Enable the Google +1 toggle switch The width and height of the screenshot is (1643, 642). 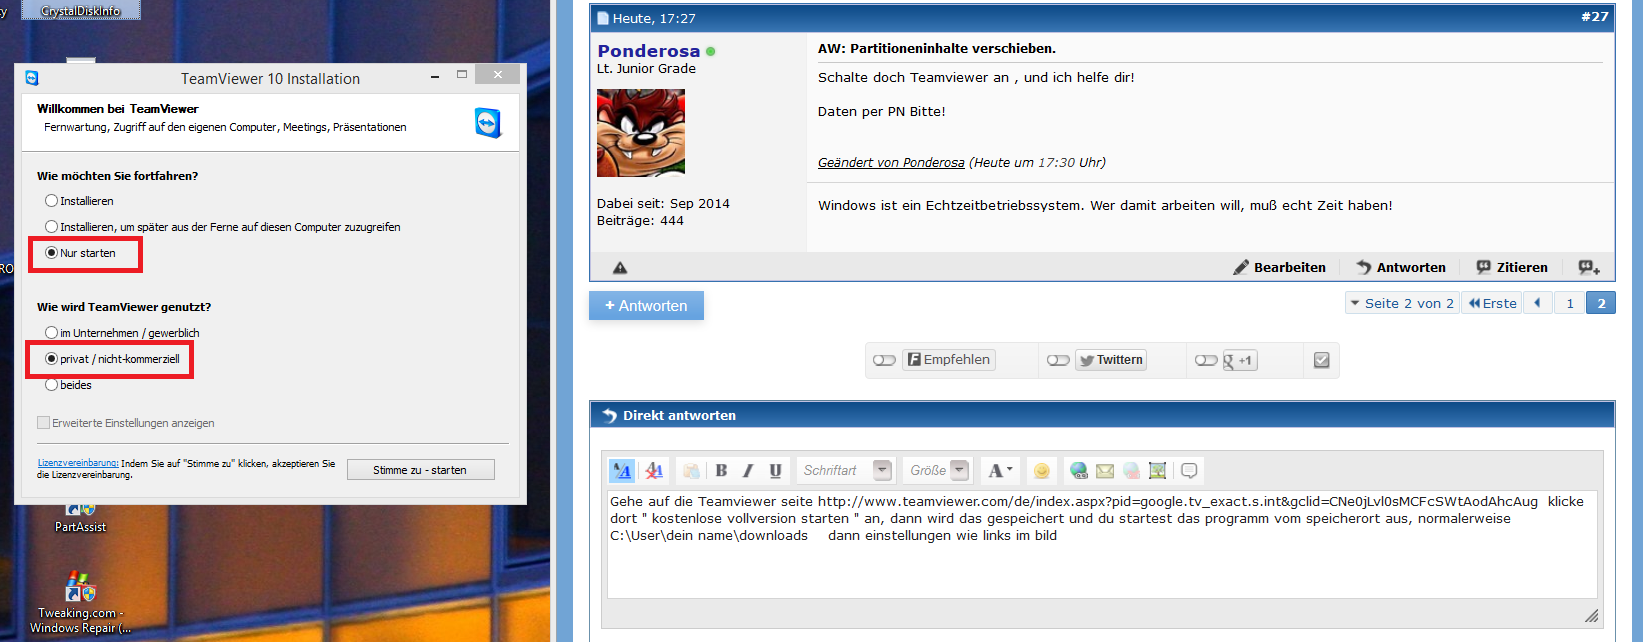1206,360
